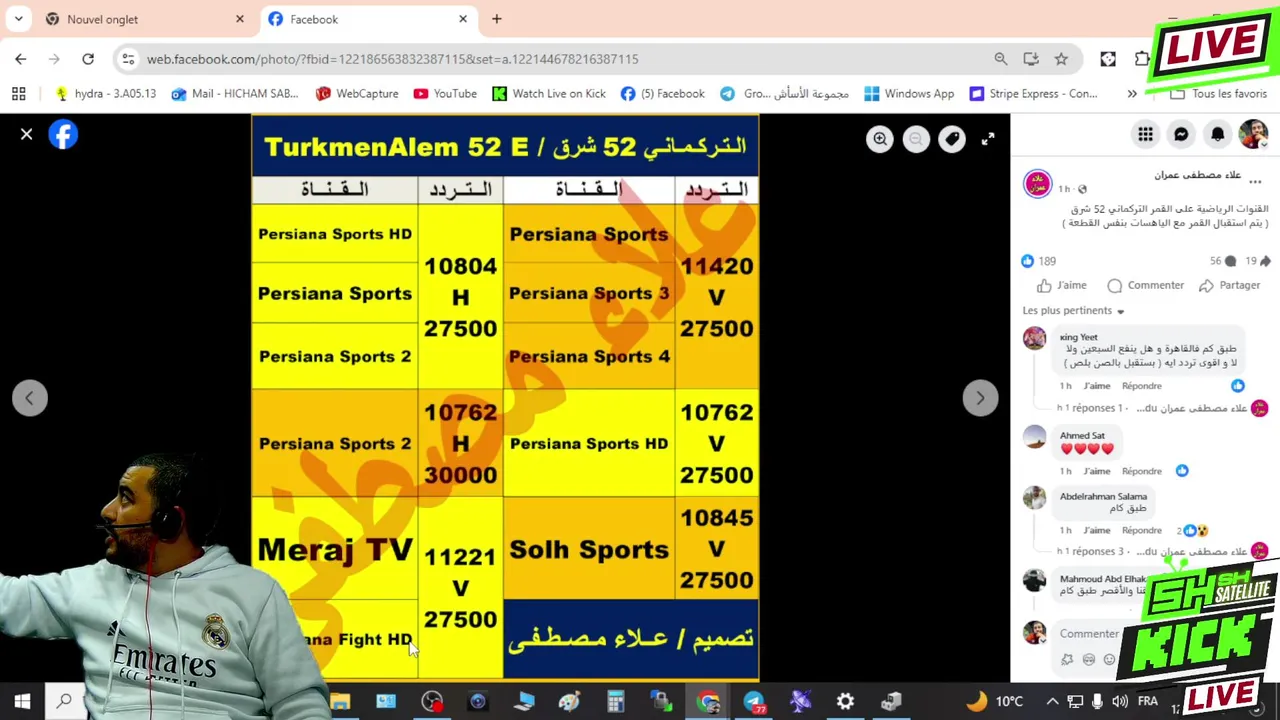Image resolution: width=1280 pixels, height=720 pixels.
Task: Close the Facebook tab
Action: pyautogui.click(x=462, y=19)
